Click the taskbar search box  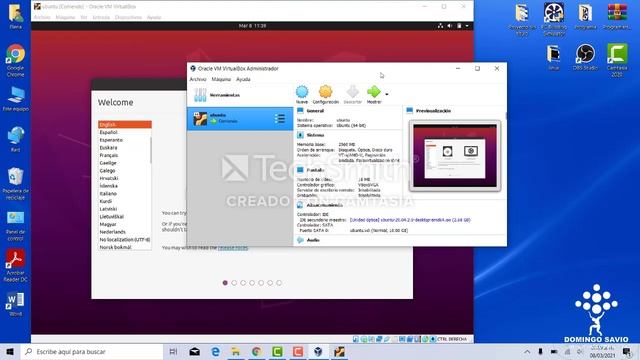tap(92, 351)
